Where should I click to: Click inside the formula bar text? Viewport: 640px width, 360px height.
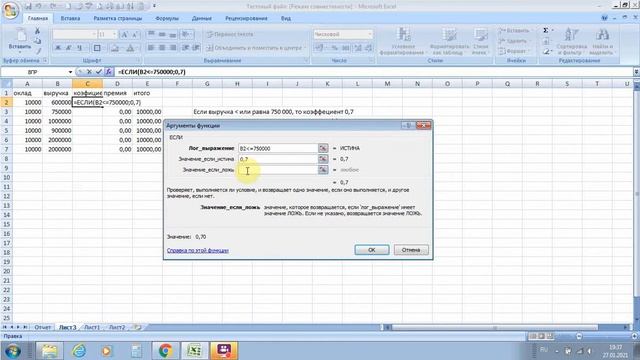[152, 72]
